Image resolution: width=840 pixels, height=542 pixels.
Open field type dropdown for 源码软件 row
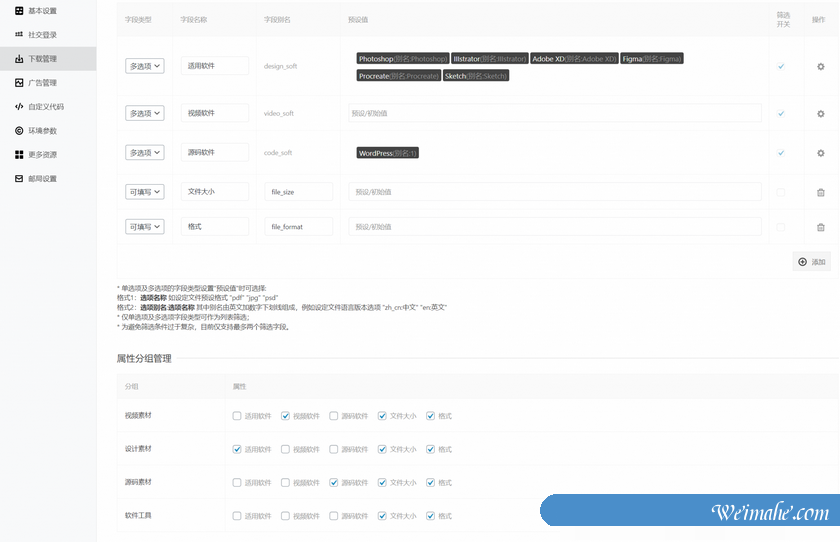click(145, 153)
